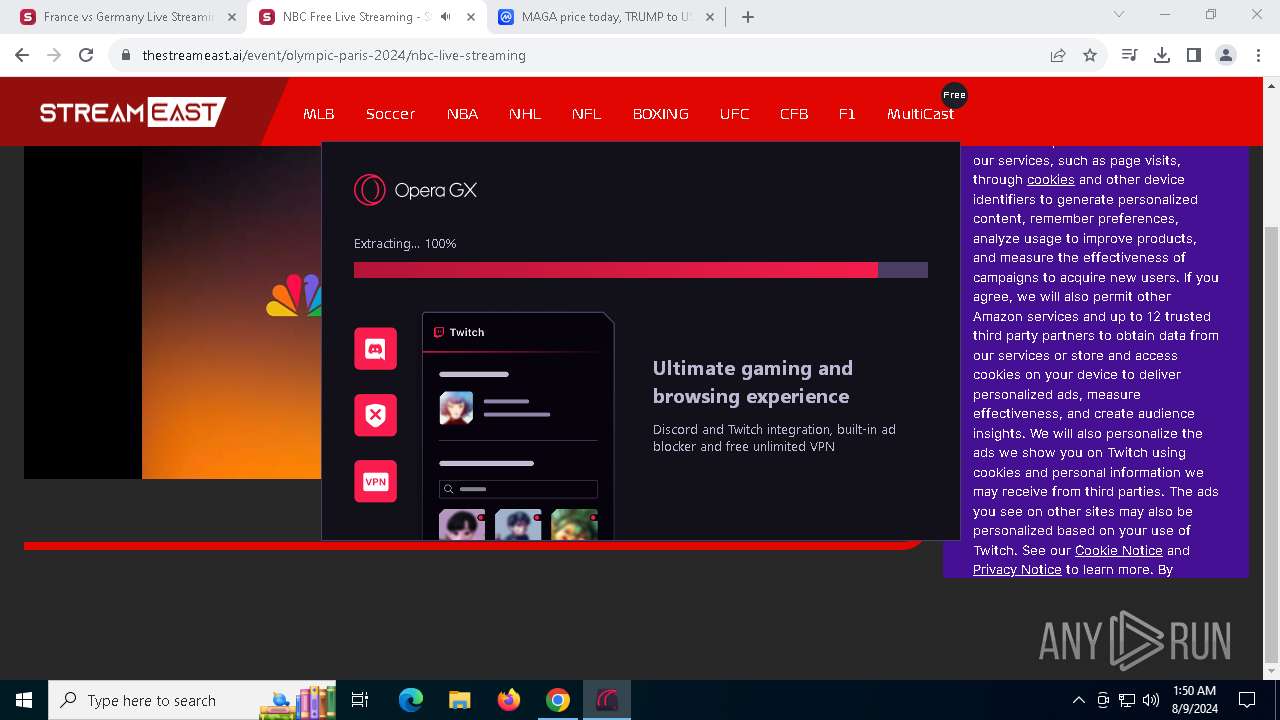Open F1 section in StreamEast nav
The image size is (1280, 720).
847,114
